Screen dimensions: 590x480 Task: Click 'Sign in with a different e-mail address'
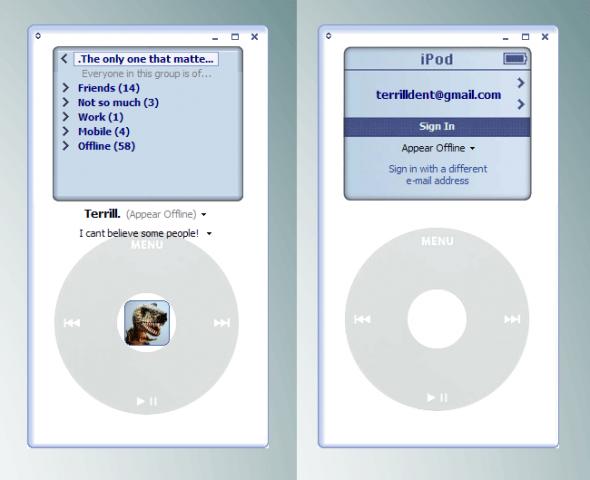(x=438, y=175)
